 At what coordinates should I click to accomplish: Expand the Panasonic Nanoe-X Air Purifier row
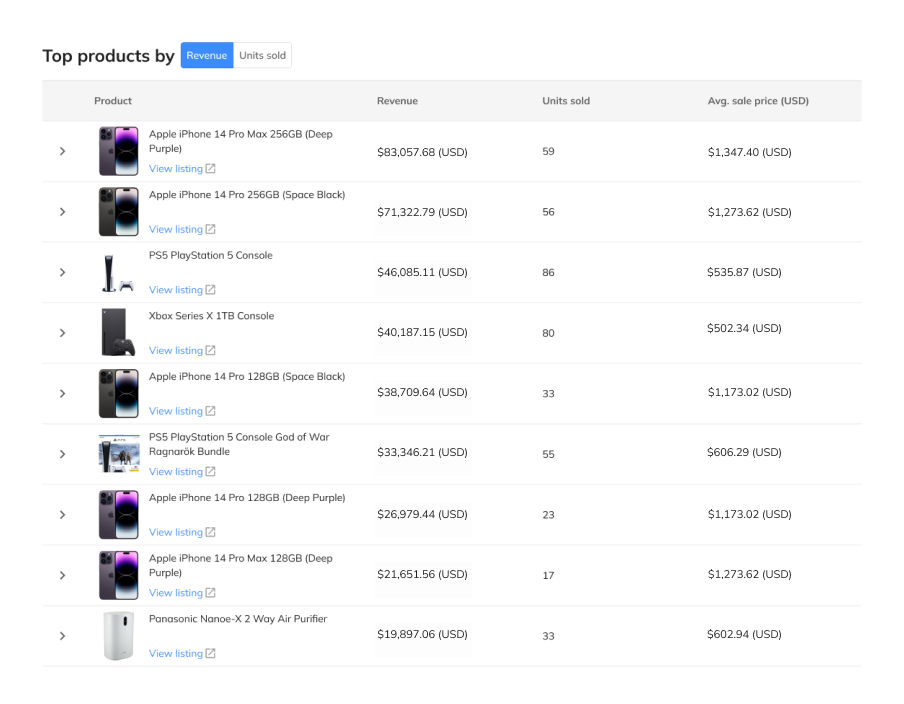62,636
